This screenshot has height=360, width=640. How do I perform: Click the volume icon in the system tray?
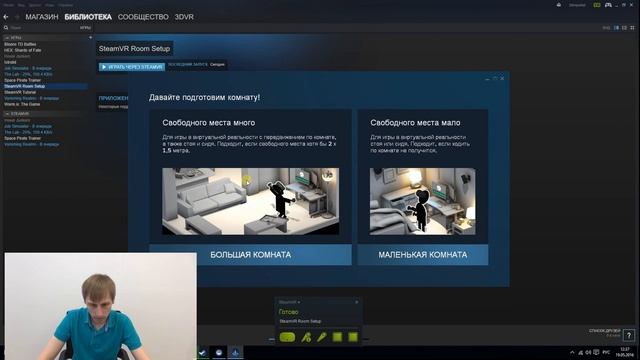point(588,352)
